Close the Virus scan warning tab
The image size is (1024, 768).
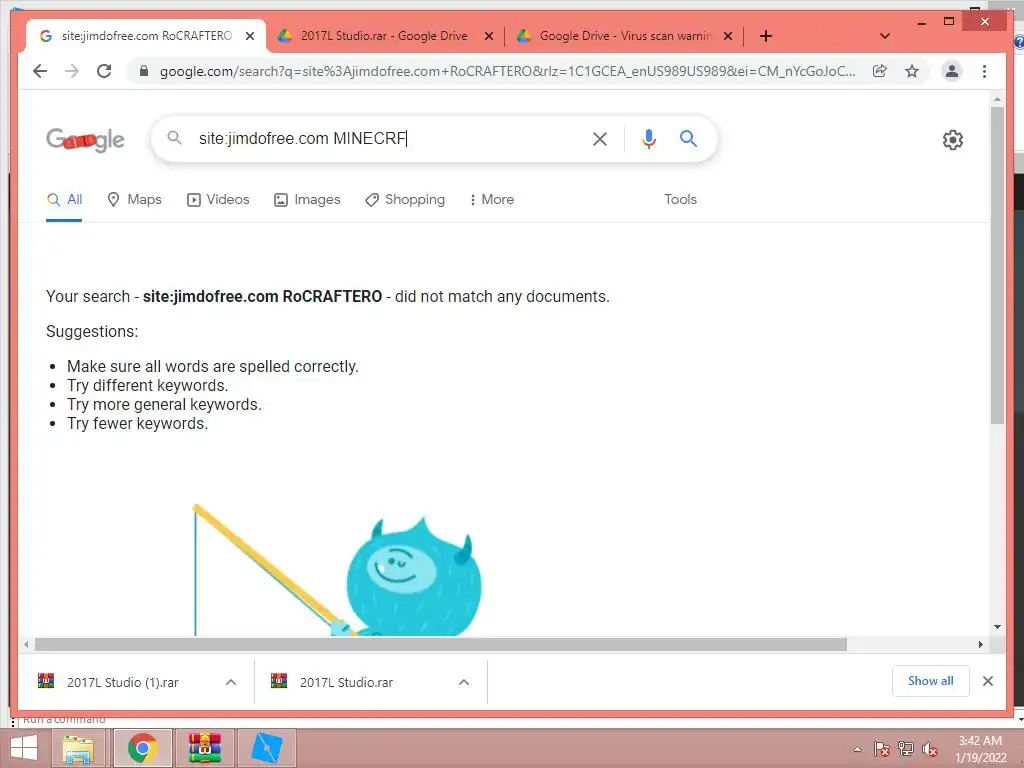(x=728, y=36)
